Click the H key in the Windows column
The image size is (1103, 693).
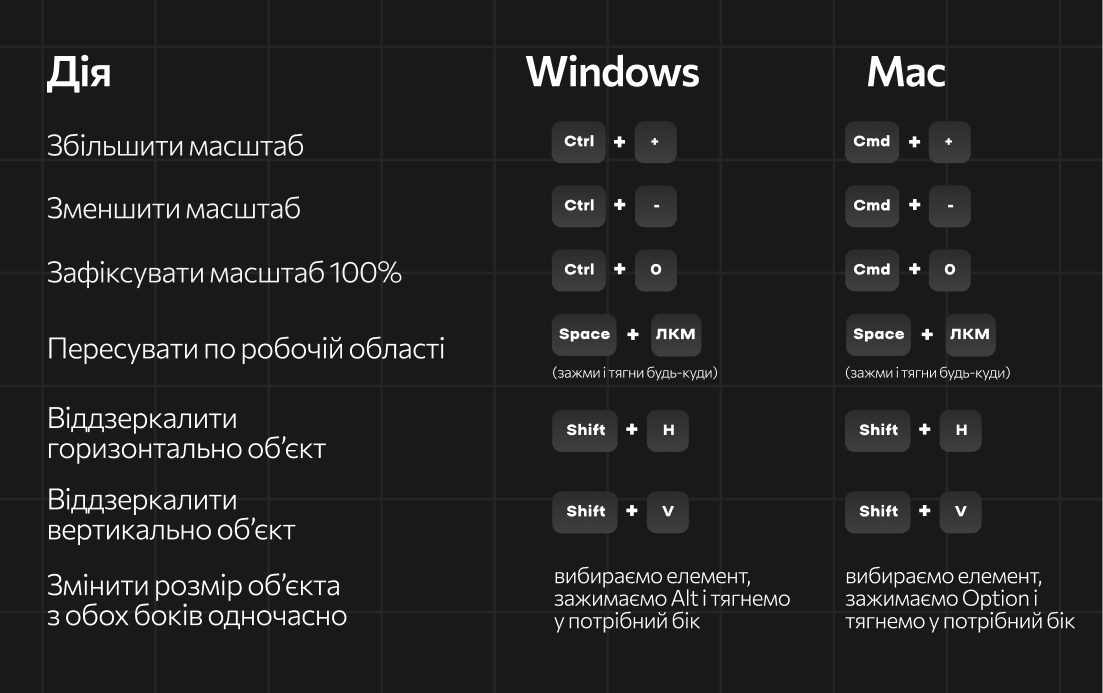668,430
